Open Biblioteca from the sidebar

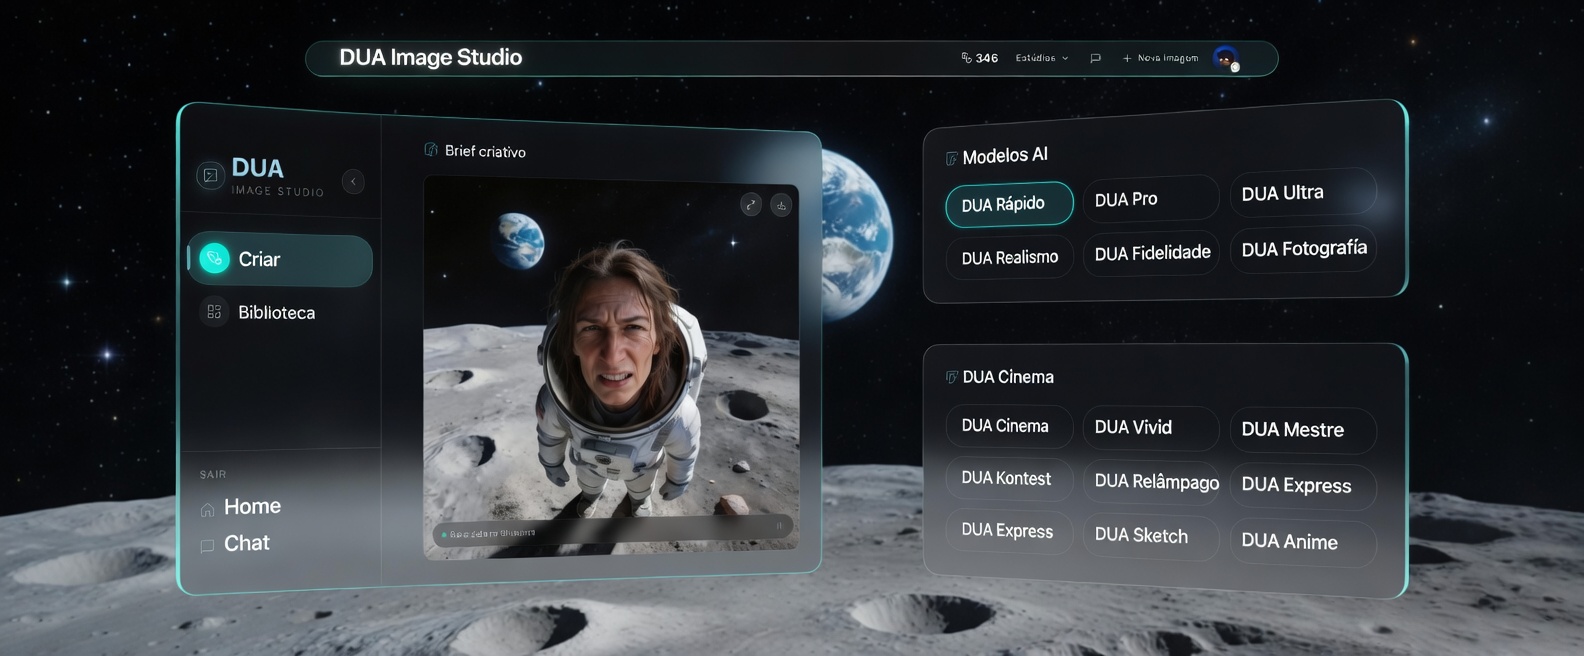276,313
